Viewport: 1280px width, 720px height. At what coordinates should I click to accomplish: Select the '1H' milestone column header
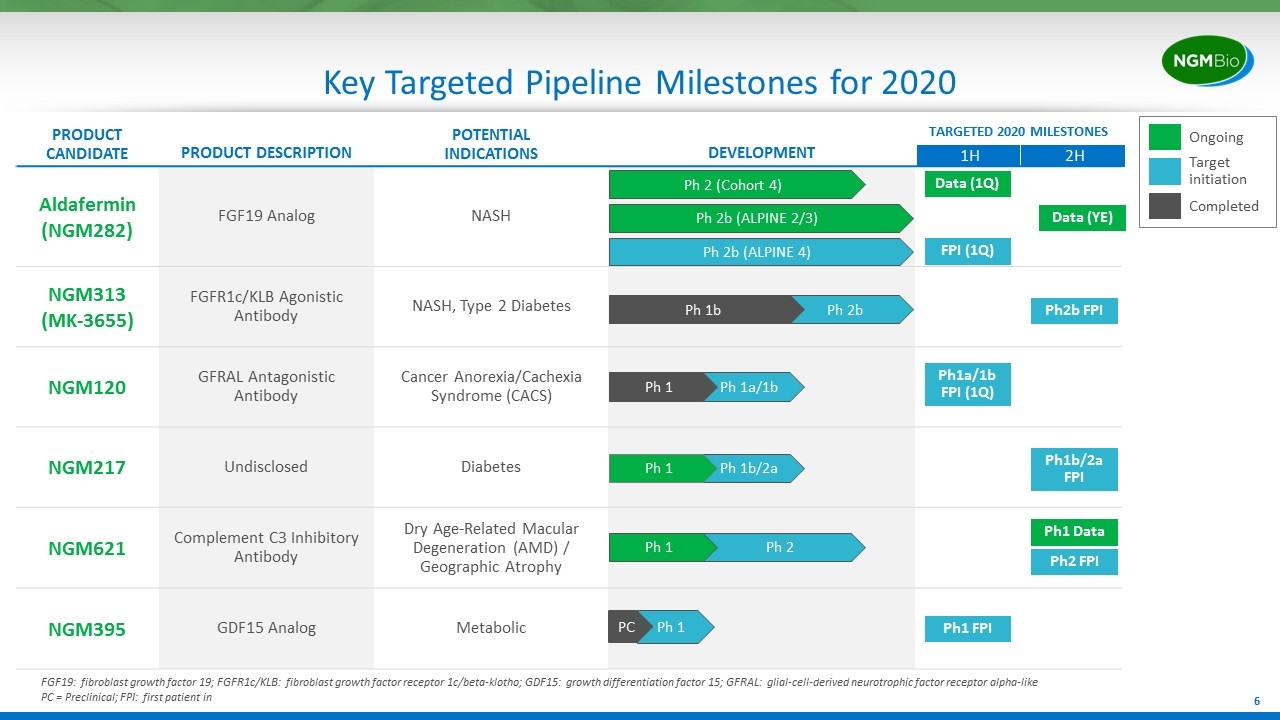[x=969, y=156]
